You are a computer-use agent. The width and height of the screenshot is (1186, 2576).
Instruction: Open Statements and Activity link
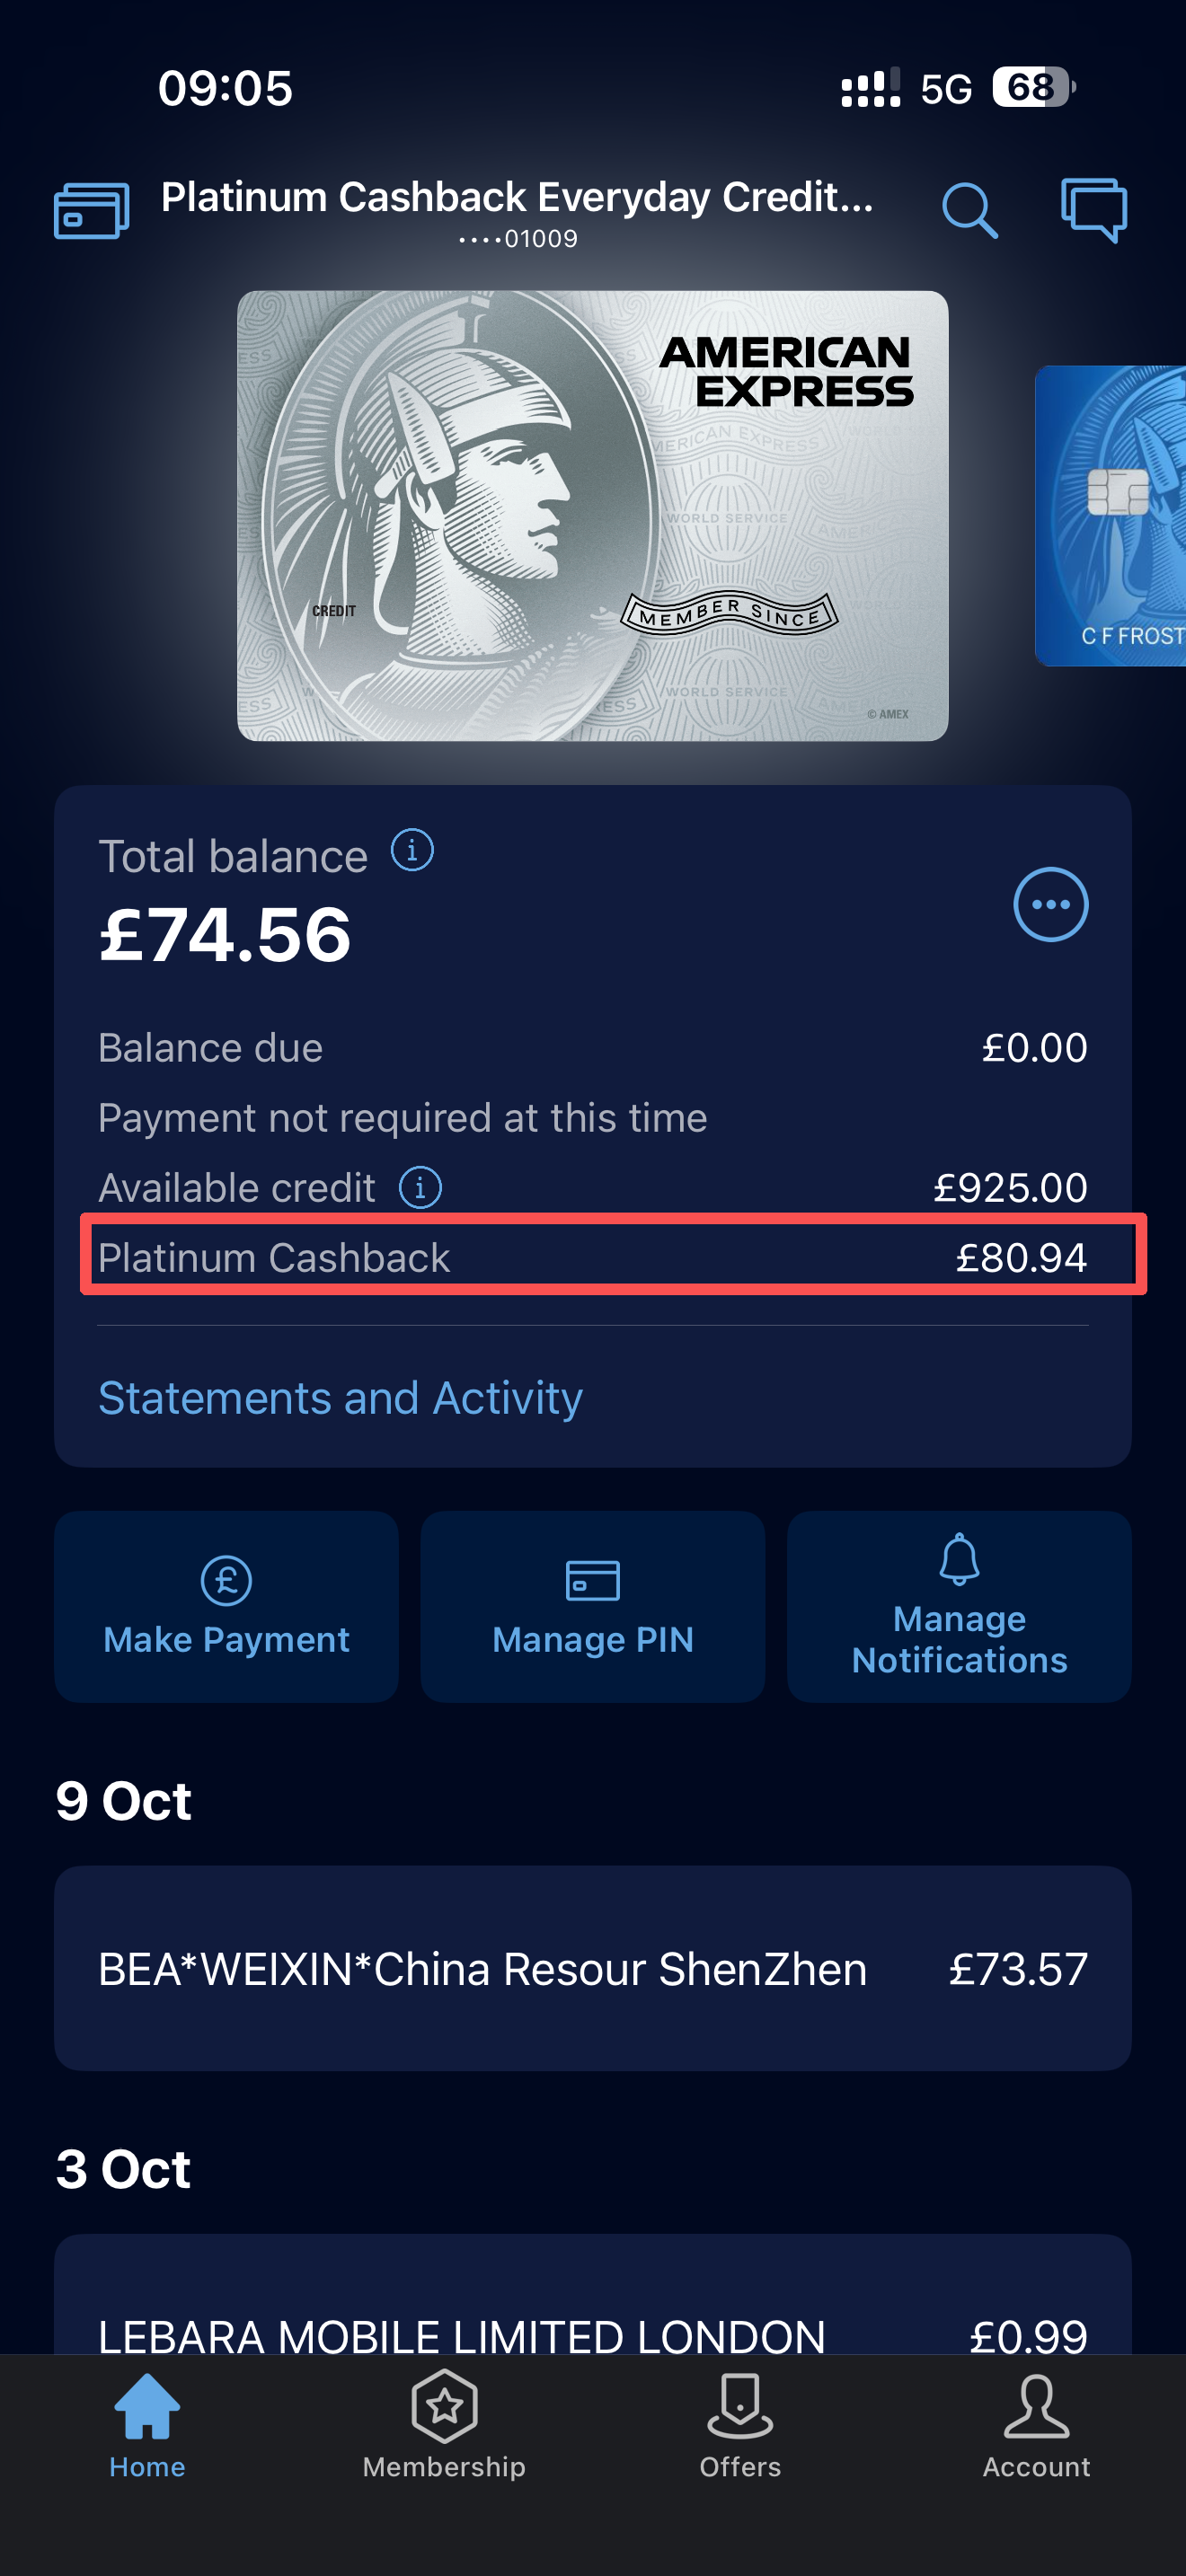[x=340, y=1398]
